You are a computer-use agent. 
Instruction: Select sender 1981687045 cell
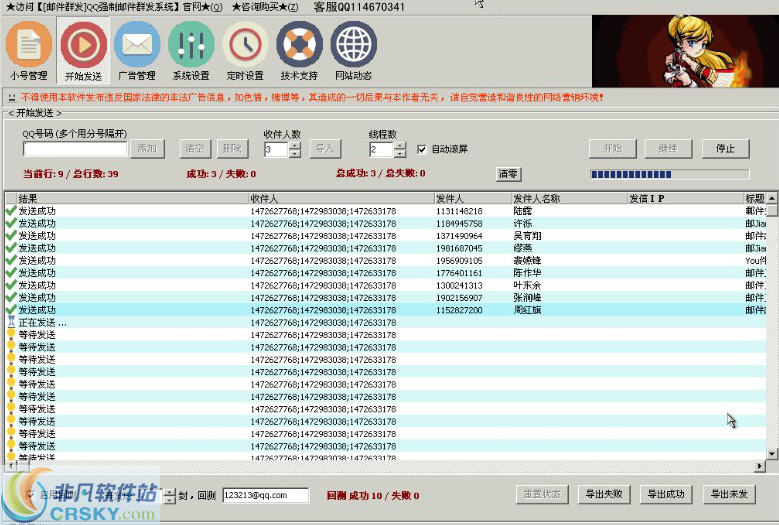coord(459,248)
